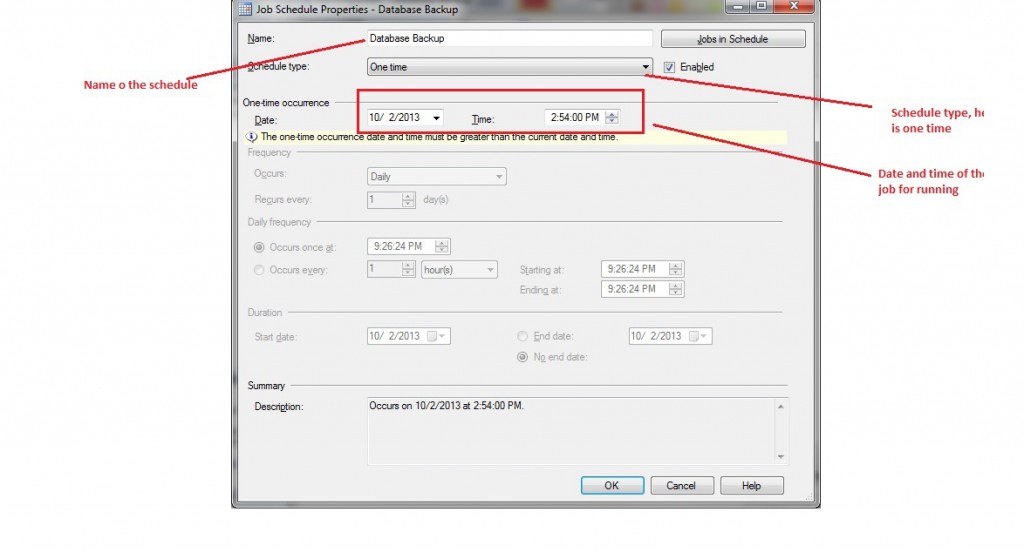Select the Occurs once at radio button

tap(260, 247)
